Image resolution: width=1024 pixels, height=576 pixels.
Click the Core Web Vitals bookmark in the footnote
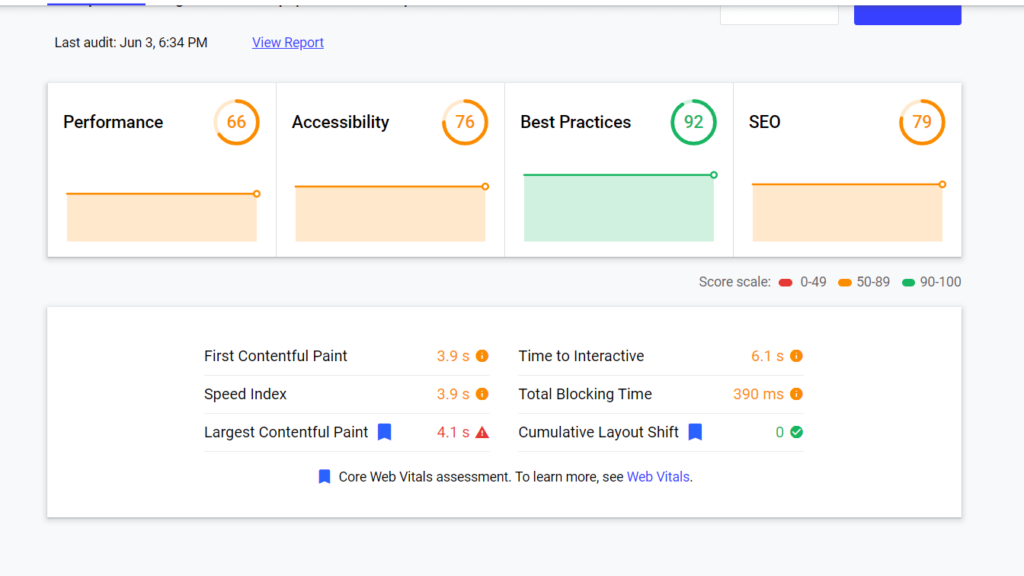click(x=324, y=477)
